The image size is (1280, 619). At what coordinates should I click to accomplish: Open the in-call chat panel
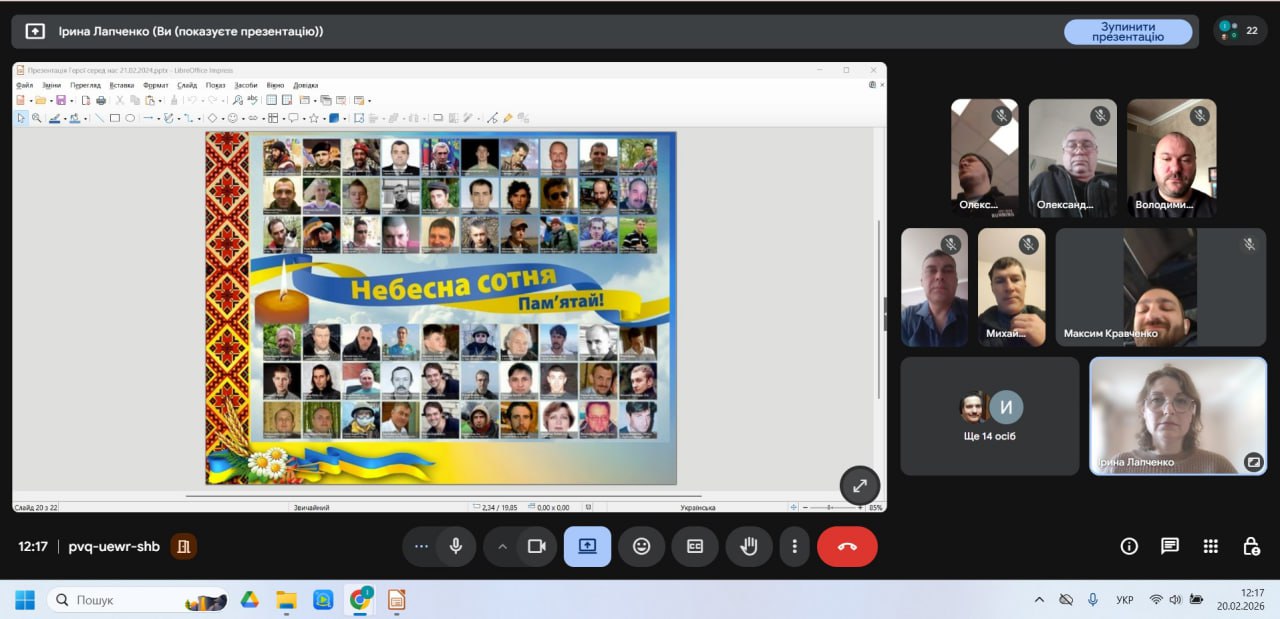(x=1169, y=546)
